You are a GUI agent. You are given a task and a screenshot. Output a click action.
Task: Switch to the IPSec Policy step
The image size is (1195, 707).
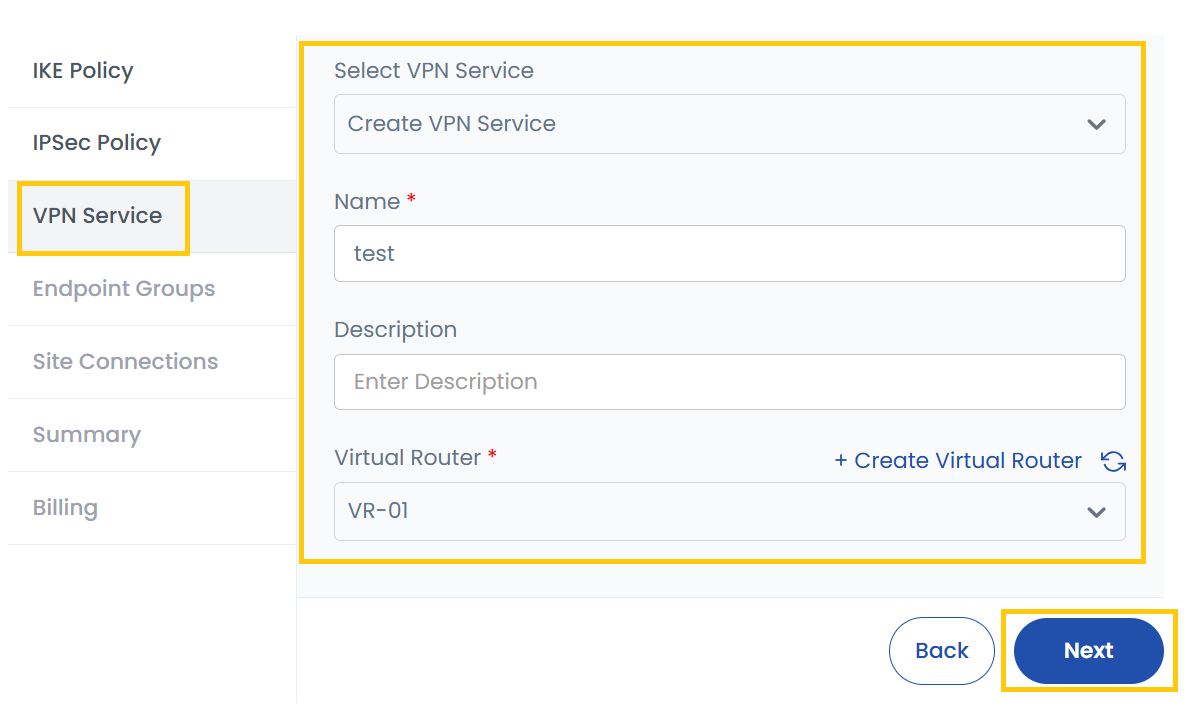click(96, 143)
